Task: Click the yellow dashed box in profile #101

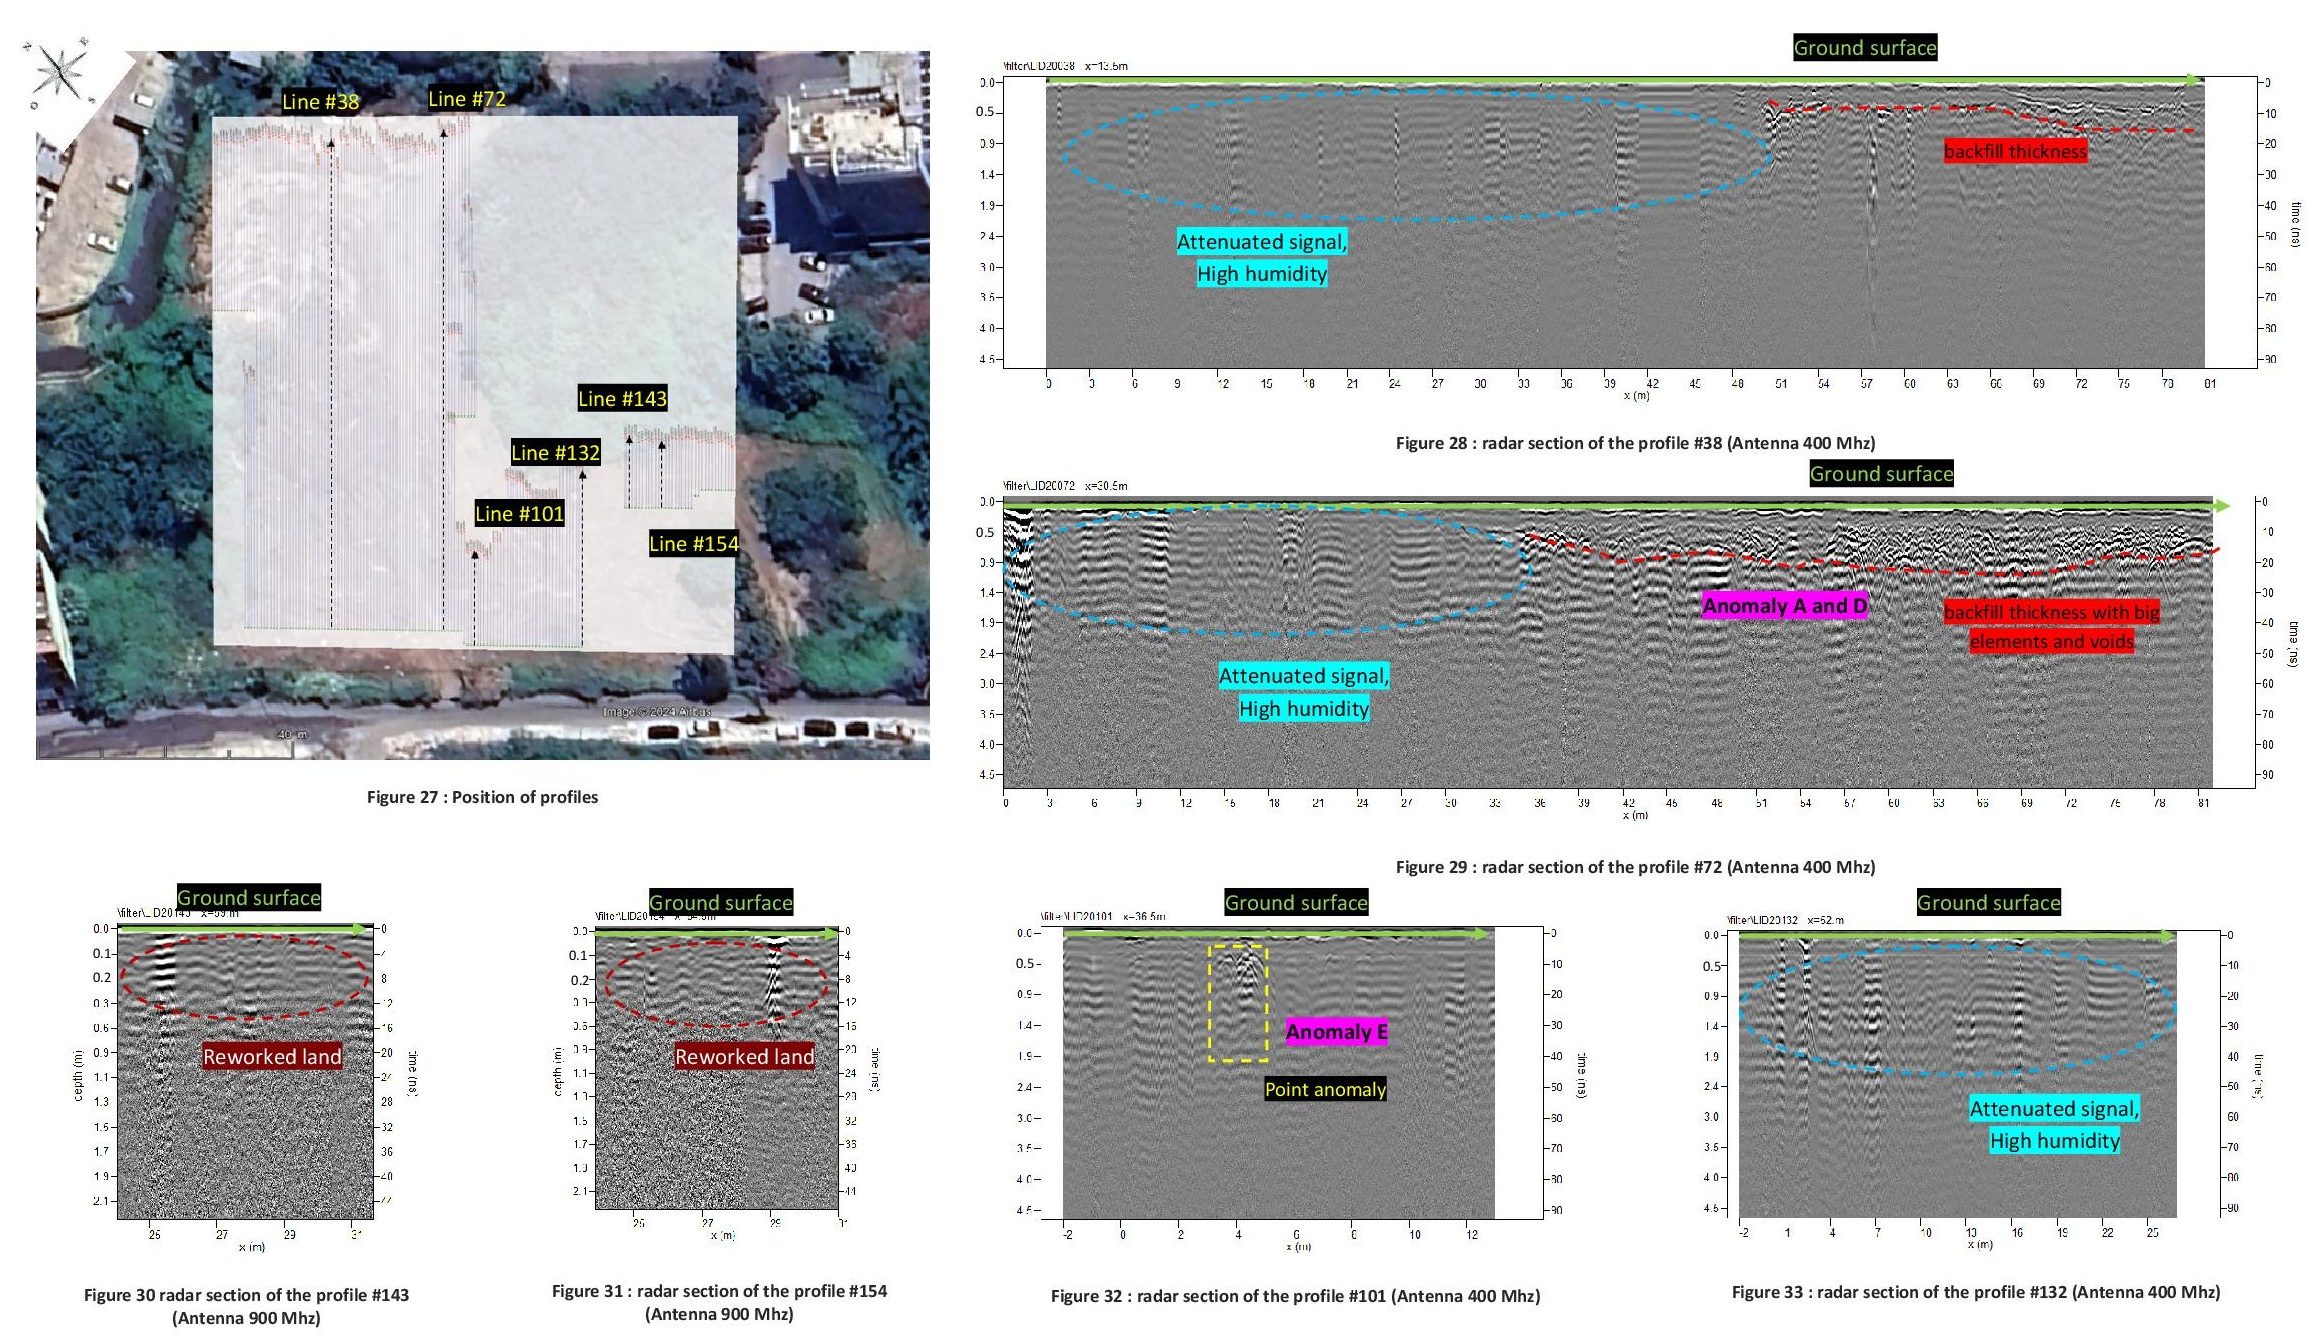Action: pyautogui.click(x=1238, y=1003)
